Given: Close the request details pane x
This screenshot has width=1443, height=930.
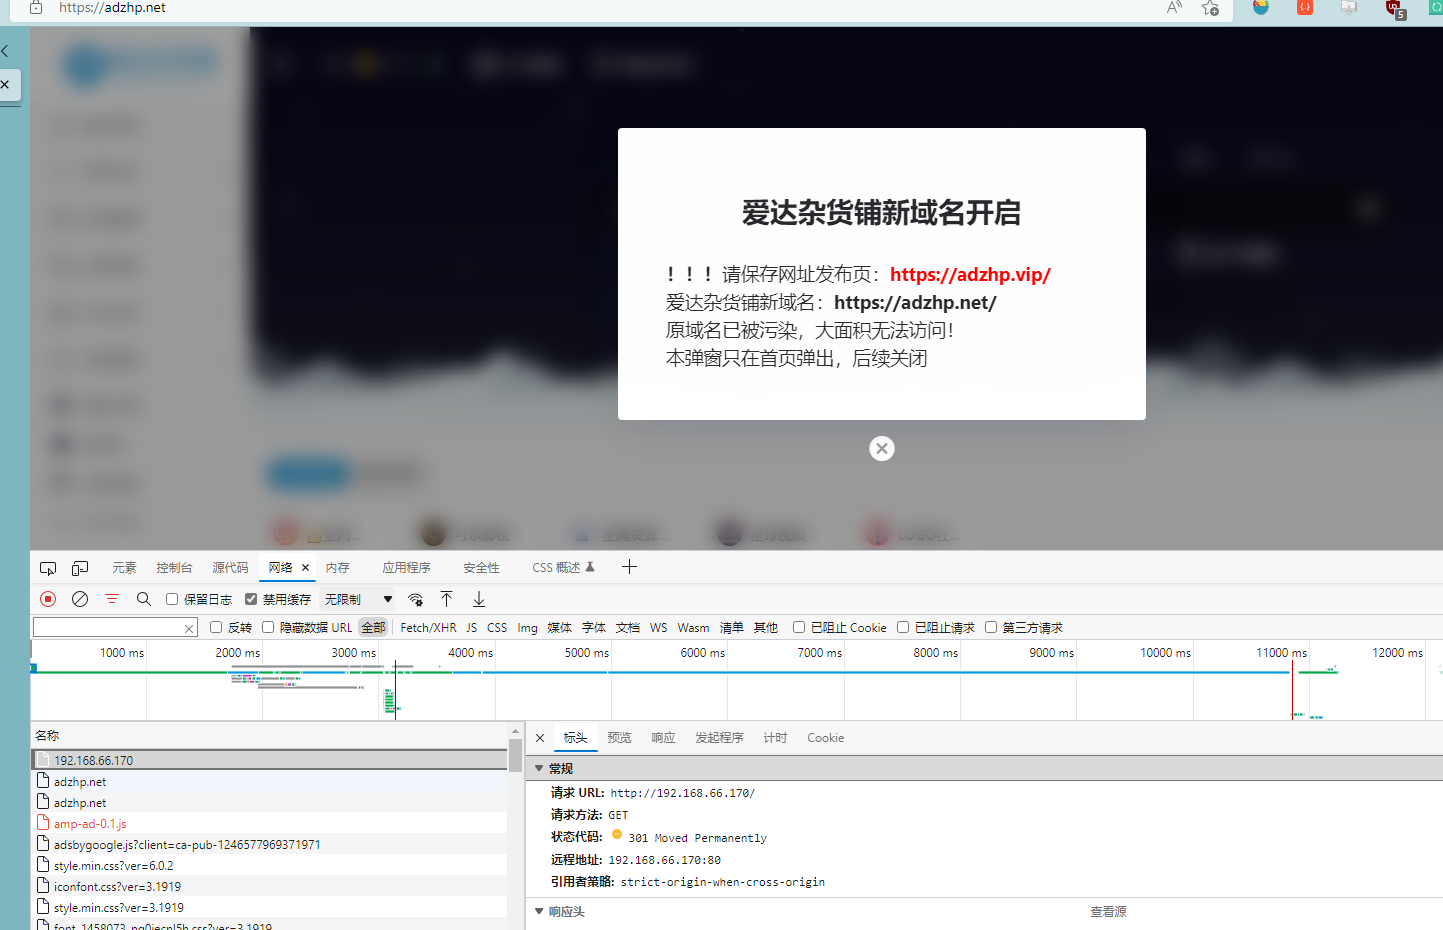Looking at the screenshot, I should 540,738.
